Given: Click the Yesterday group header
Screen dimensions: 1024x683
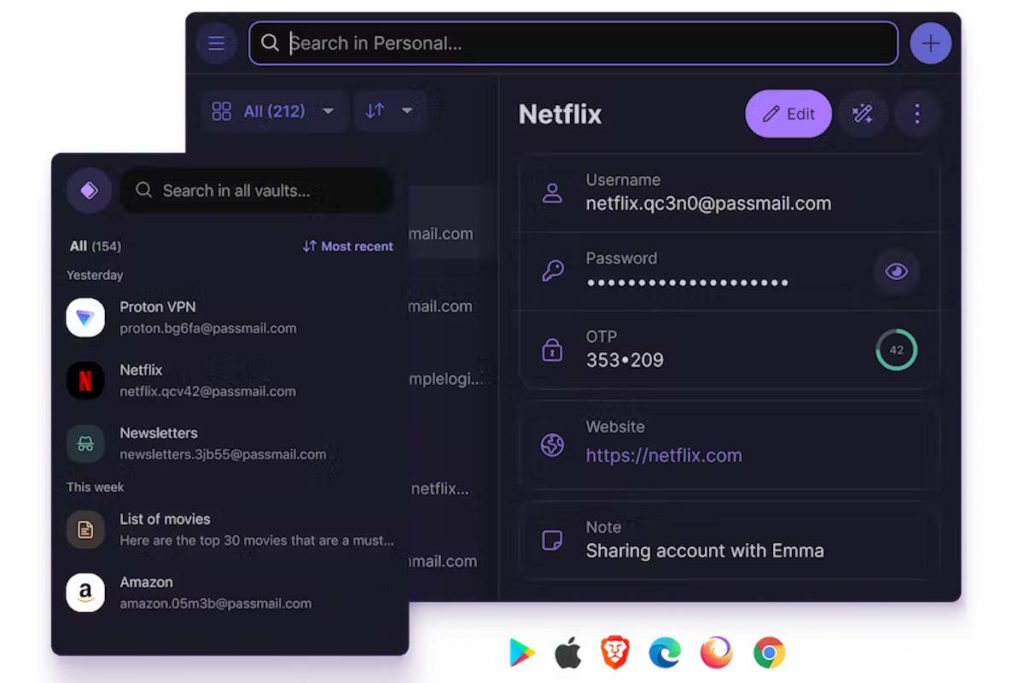Looking at the screenshot, I should [x=95, y=275].
